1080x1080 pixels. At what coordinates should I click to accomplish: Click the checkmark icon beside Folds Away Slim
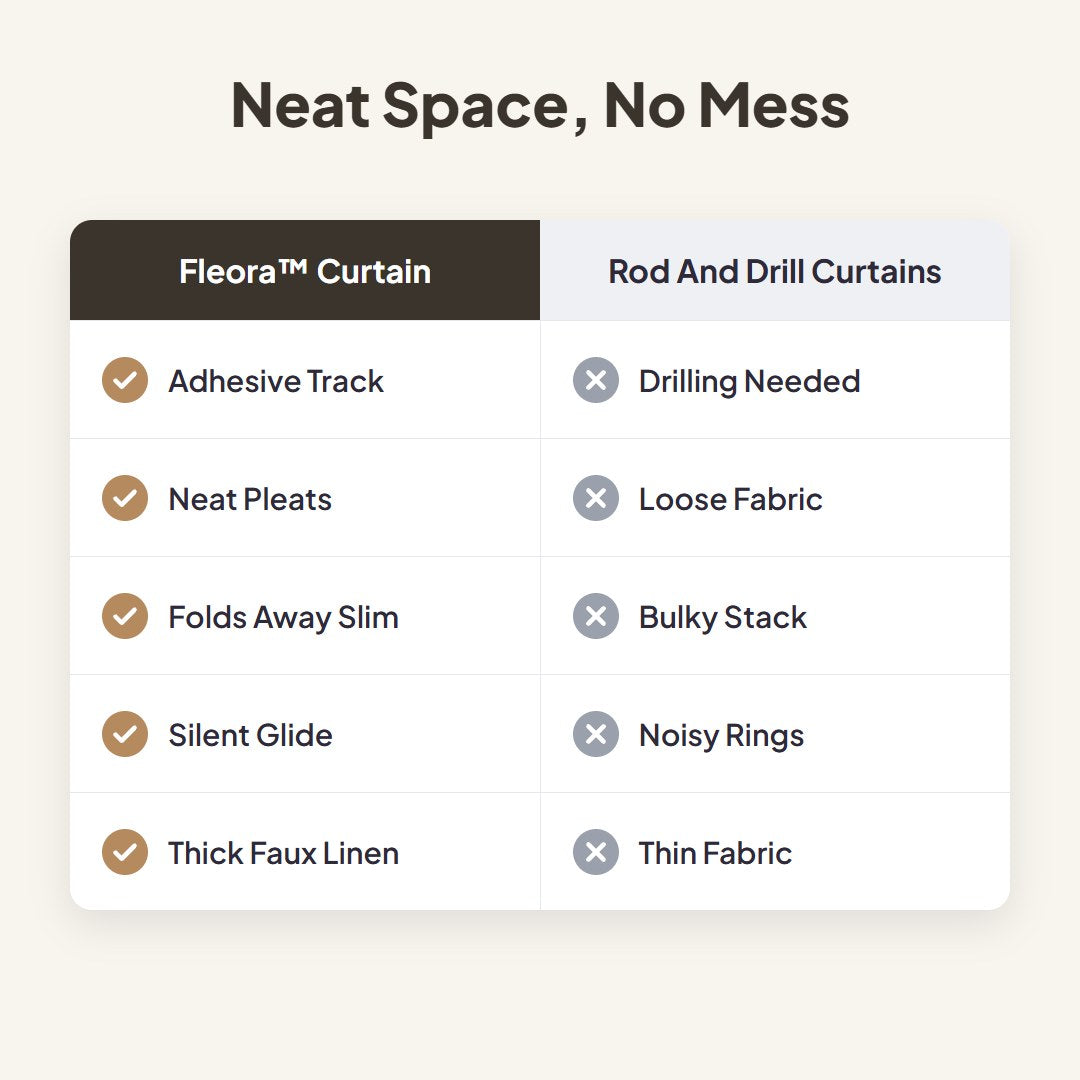(x=125, y=616)
